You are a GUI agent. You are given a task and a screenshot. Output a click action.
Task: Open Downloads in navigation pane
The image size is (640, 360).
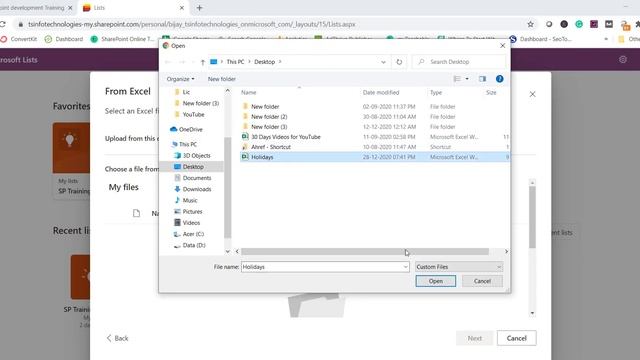193,189
